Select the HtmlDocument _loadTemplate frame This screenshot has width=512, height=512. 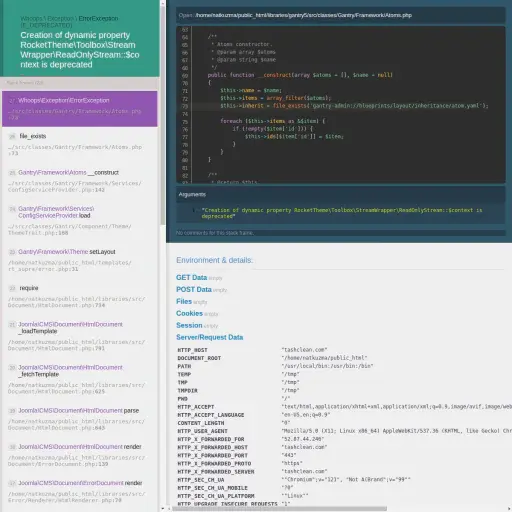[80, 336]
